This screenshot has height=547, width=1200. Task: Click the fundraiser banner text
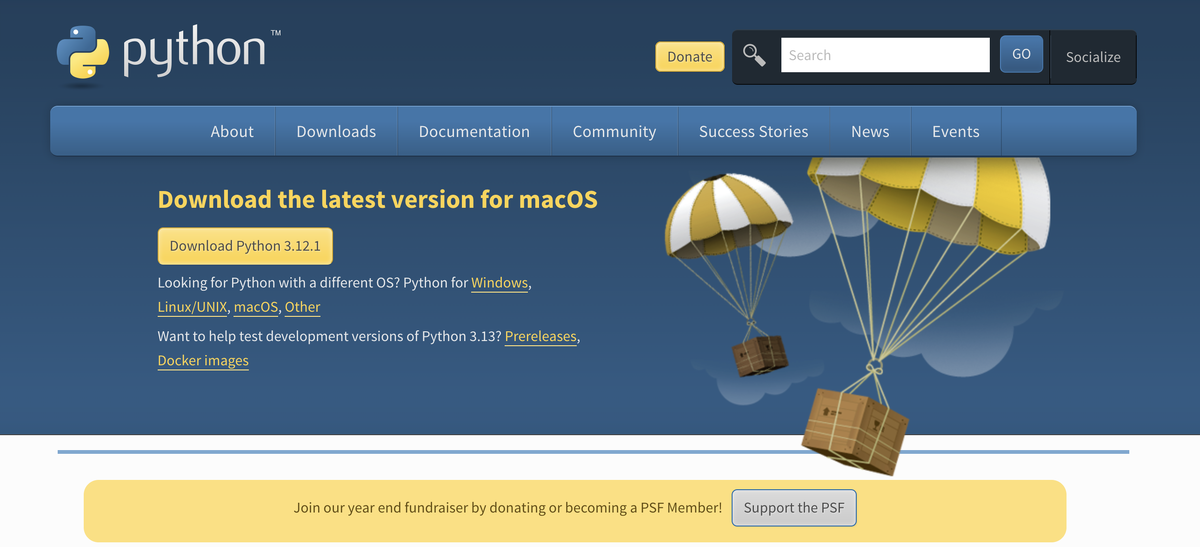point(508,508)
